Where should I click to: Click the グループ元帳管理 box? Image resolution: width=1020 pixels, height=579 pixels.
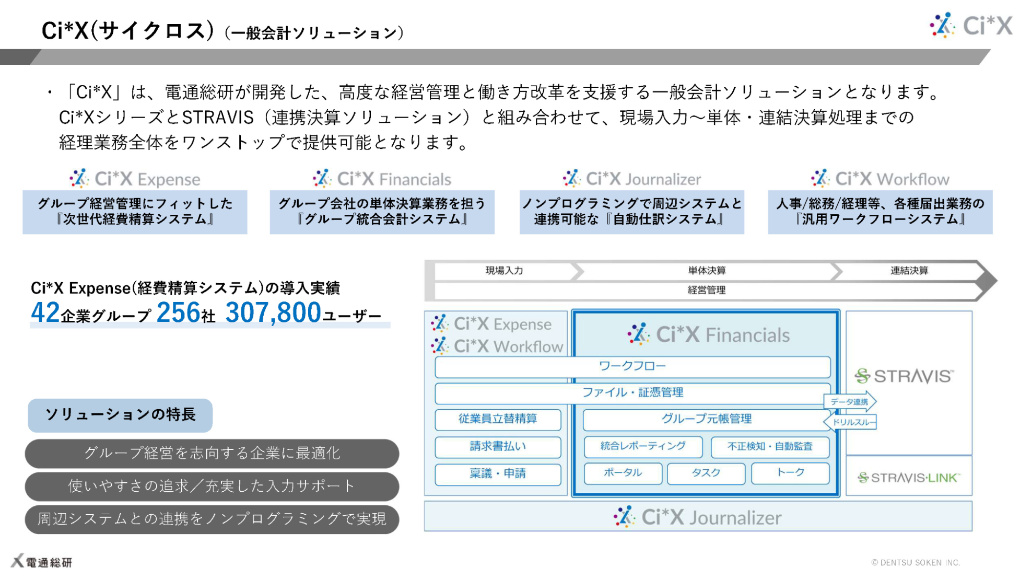[706, 420]
